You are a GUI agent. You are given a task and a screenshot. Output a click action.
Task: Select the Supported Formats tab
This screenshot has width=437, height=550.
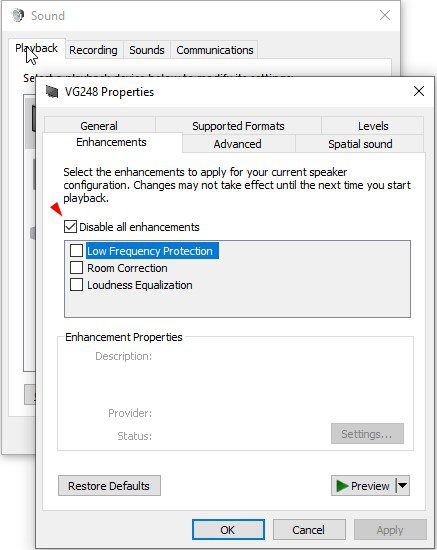238,126
